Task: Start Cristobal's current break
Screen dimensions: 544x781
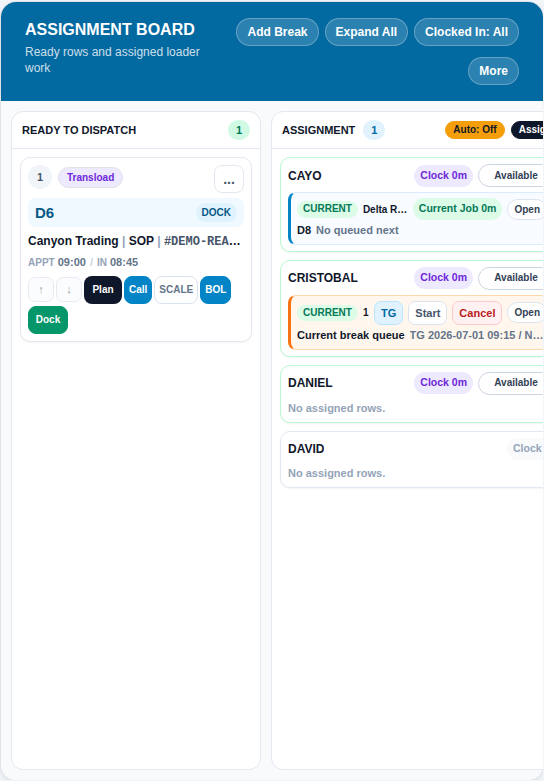Action: (427, 313)
